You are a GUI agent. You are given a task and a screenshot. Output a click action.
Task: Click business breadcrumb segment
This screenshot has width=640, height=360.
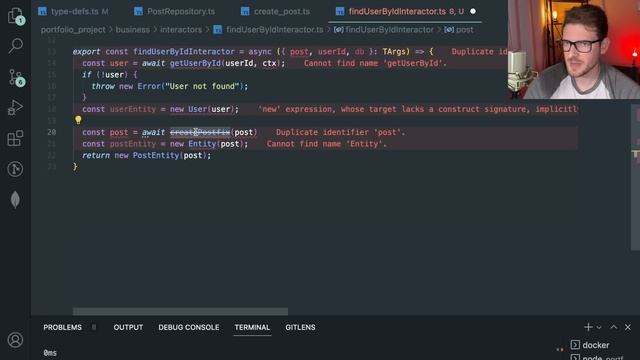coord(133,29)
